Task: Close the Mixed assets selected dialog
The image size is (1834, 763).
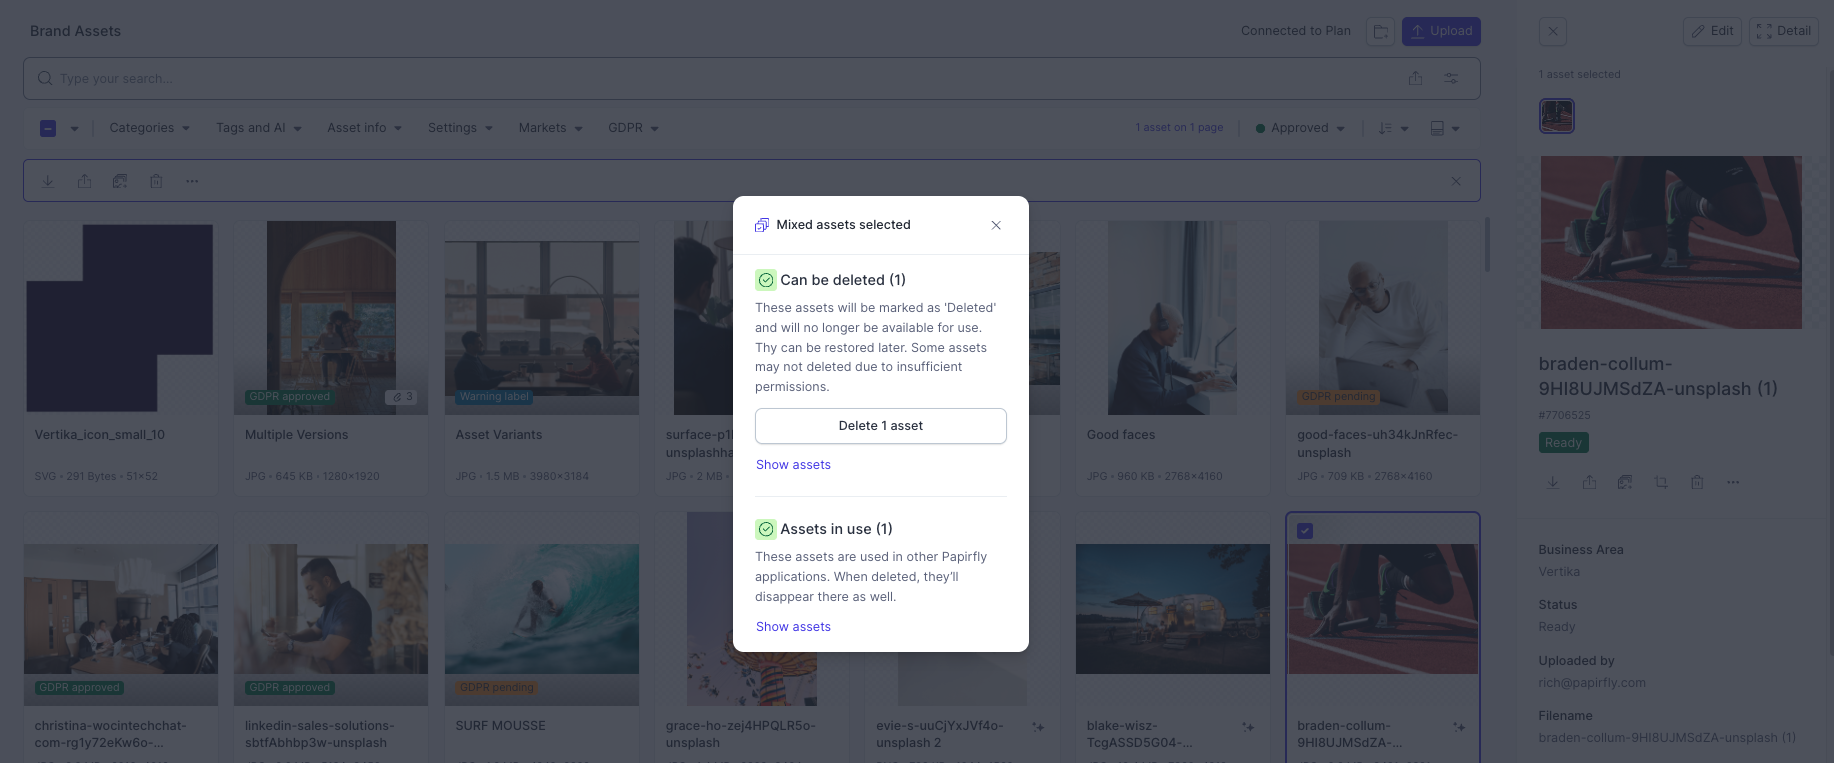Action: coord(996,225)
